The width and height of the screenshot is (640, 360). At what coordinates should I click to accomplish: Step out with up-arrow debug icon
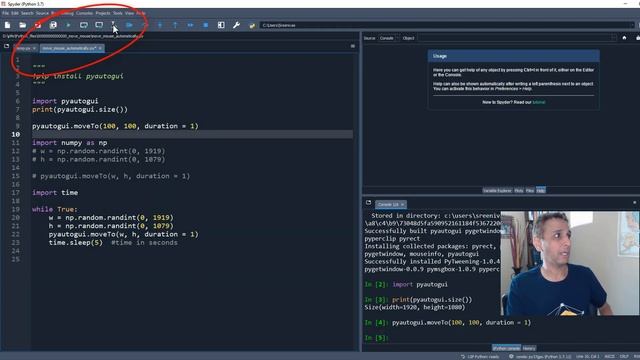pyautogui.click(x=175, y=25)
